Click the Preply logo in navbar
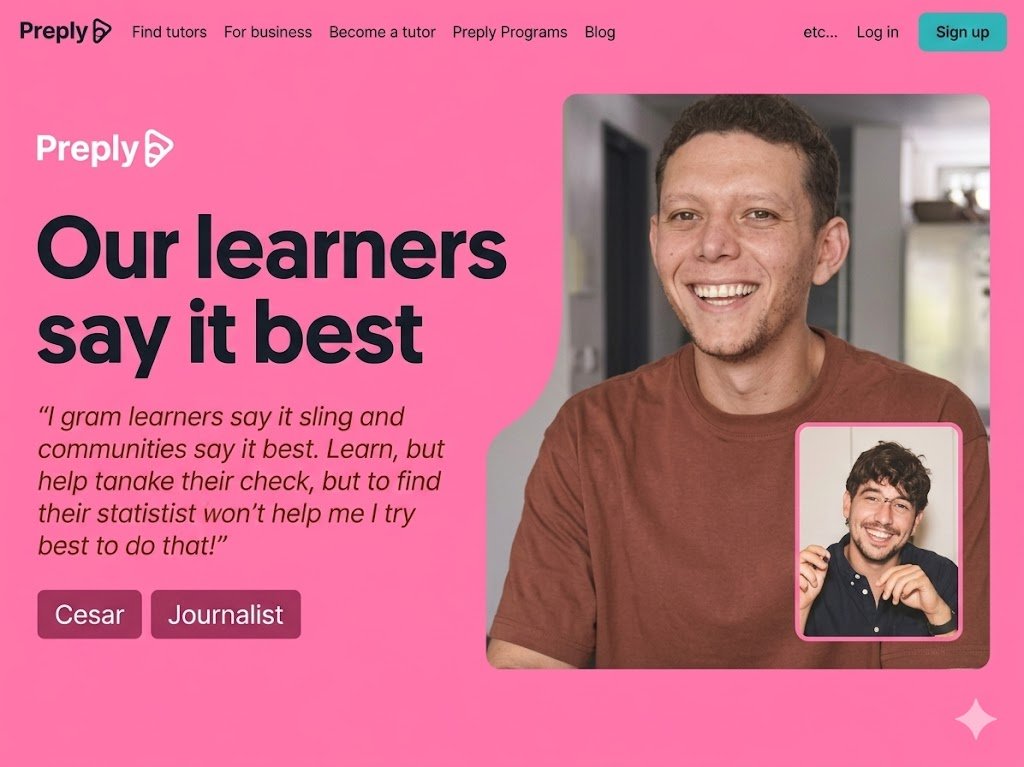1024x767 pixels. [65, 31]
